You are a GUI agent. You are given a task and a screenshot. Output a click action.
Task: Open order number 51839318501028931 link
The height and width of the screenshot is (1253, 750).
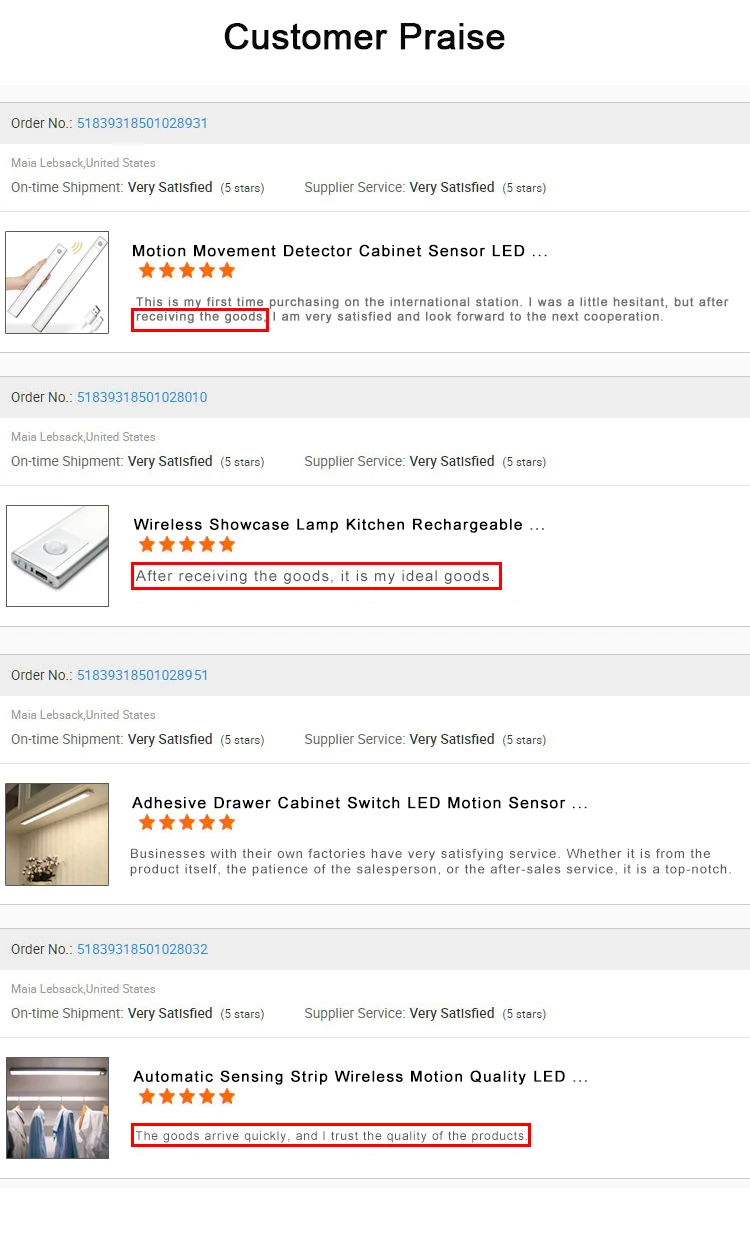pos(142,123)
